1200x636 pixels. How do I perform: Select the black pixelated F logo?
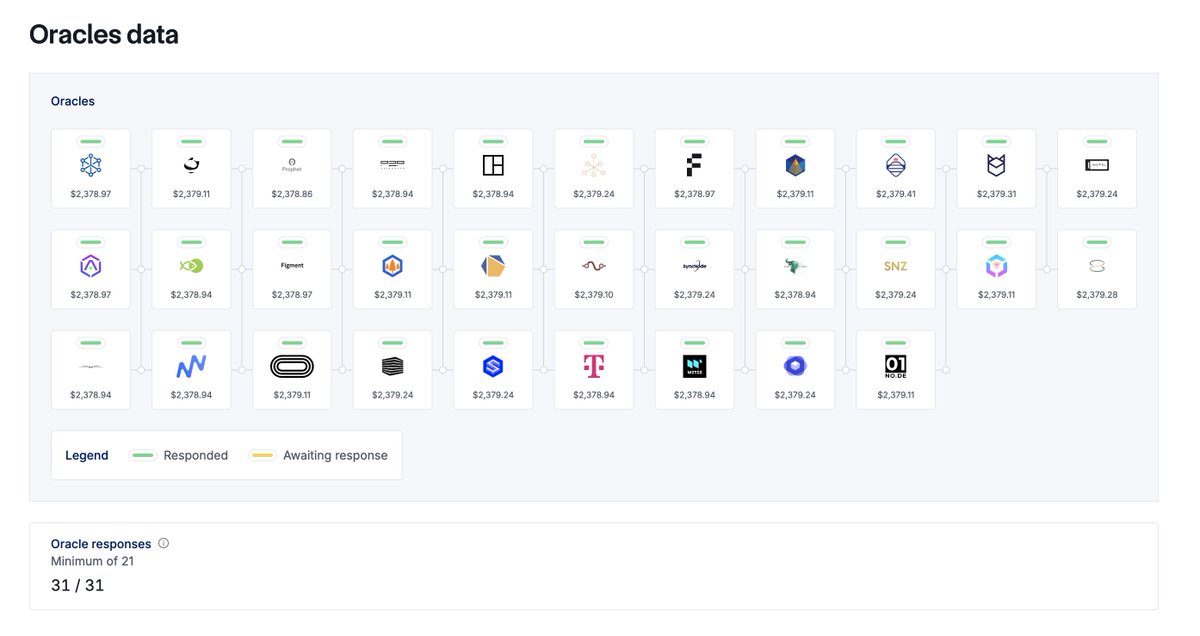click(x=694, y=165)
